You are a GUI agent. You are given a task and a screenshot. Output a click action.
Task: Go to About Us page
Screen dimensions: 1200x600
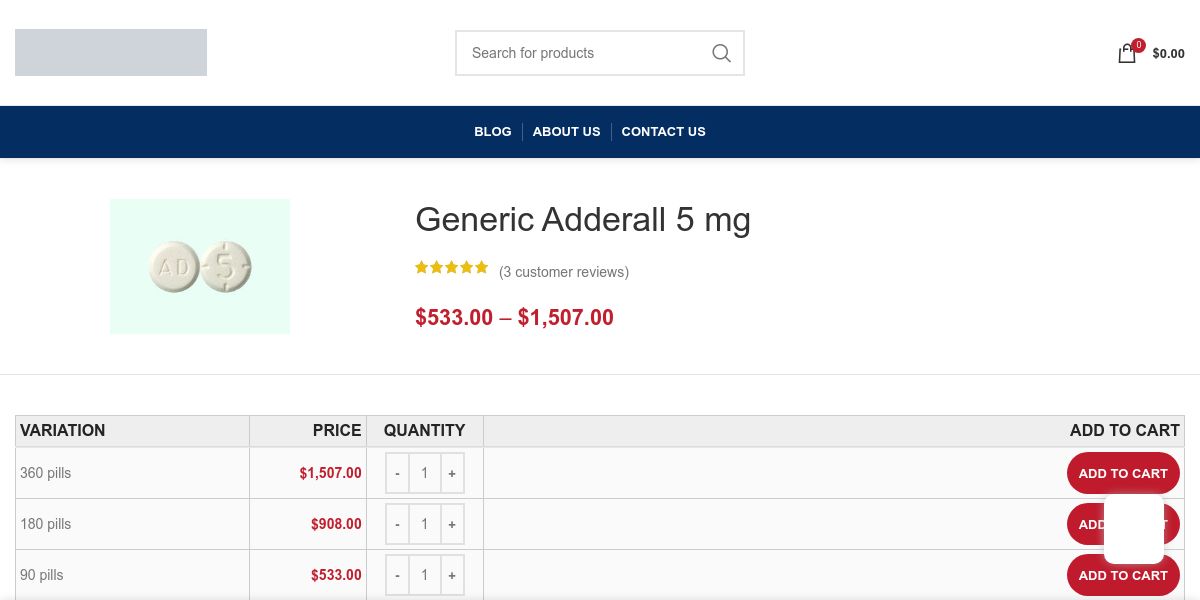(x=566, y=131)
